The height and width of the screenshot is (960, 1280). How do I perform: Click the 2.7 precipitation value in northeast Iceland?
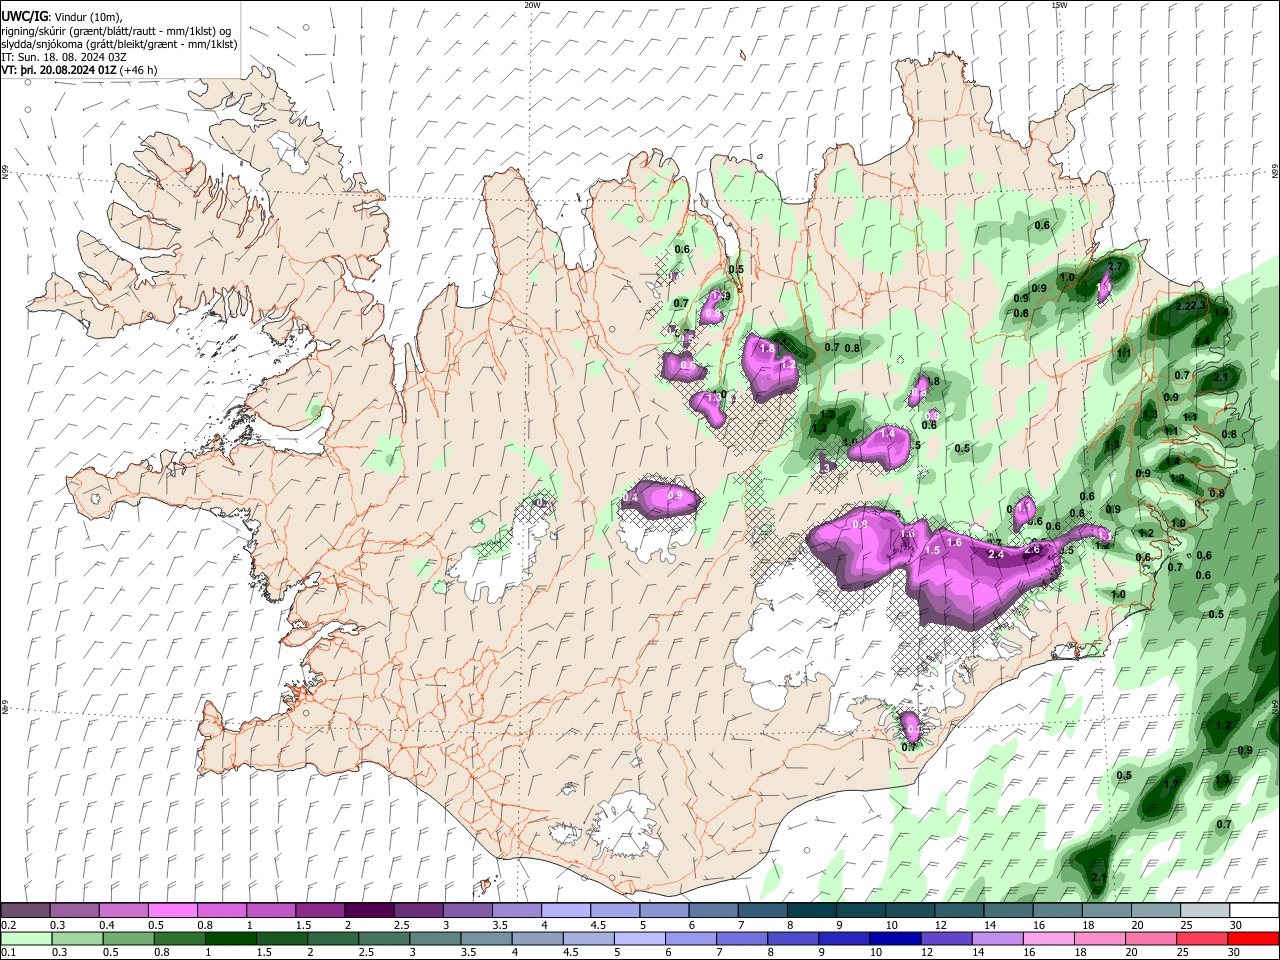coord(1115,266)
